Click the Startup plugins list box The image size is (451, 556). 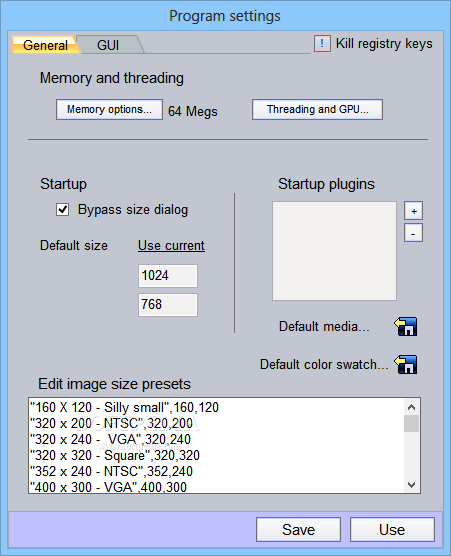[x=334, y=251]
